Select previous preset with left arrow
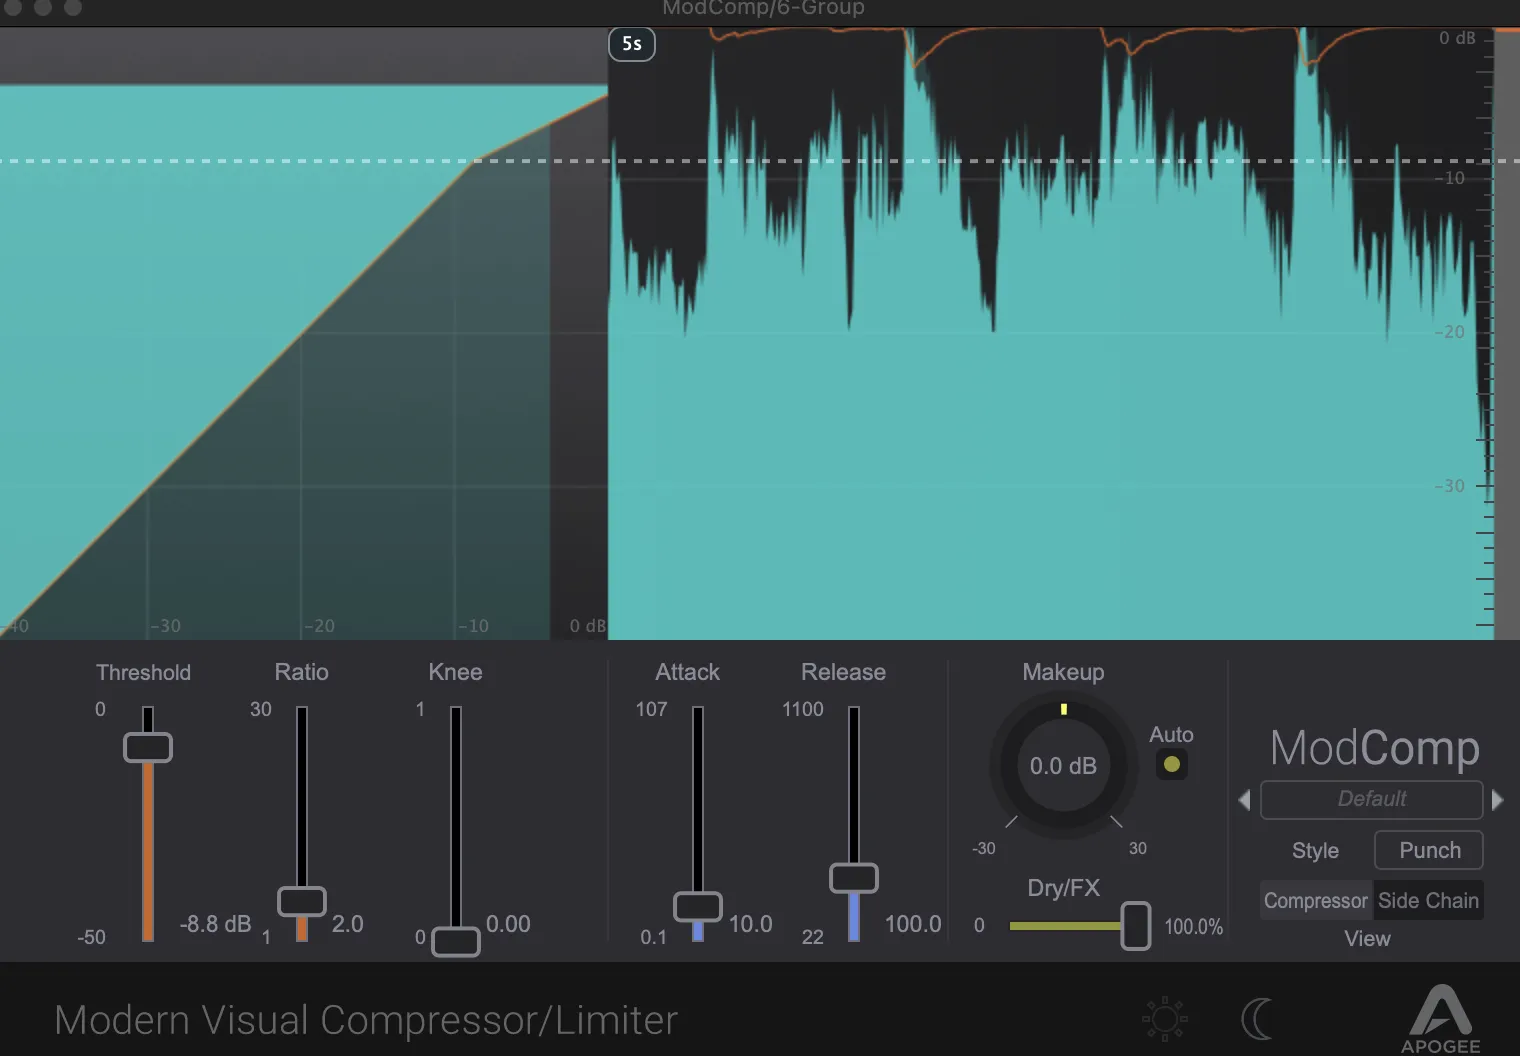This screenshot has width=1520, height=1056. [x=1244, y=800]
